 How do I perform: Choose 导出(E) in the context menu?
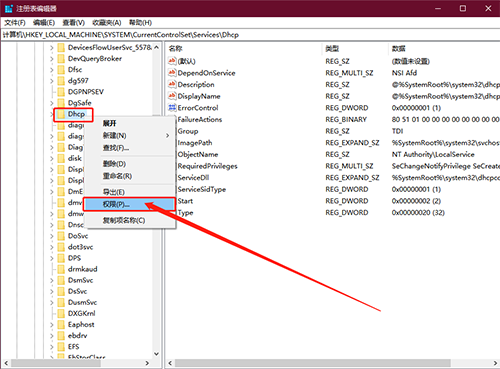coord(130,192)
